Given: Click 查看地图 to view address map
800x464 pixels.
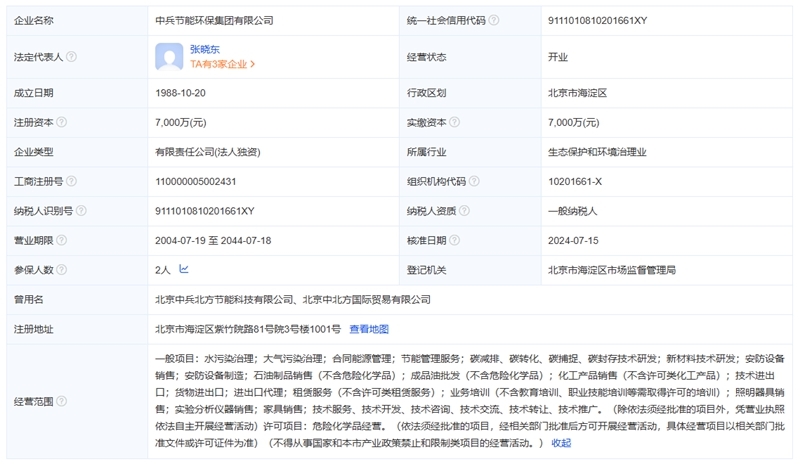Looking at the screenshot, I should (x=368, y=329).
